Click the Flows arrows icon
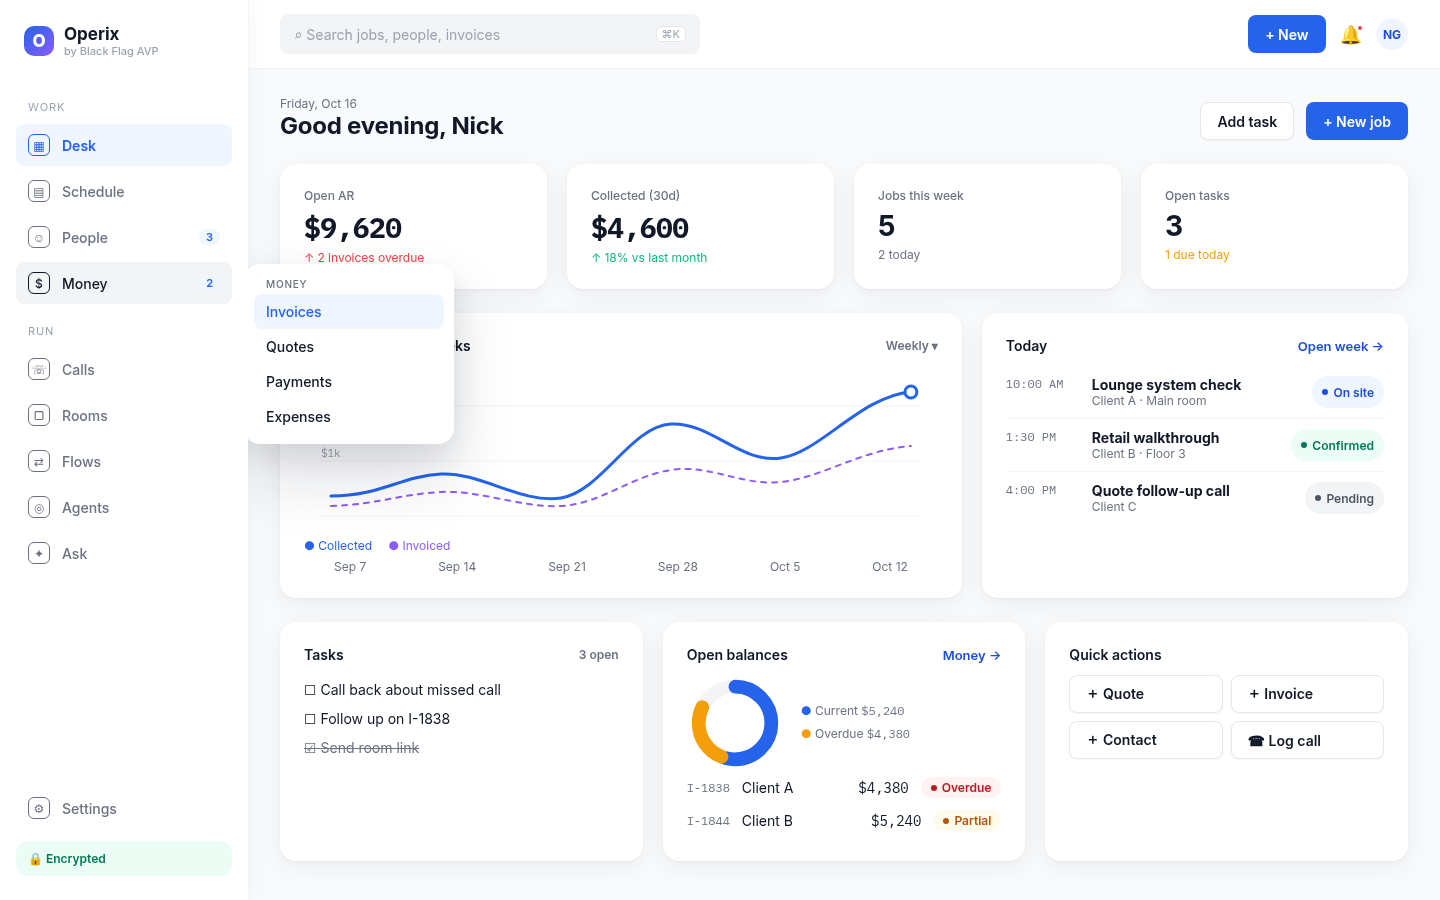The image size is (1440, 900). 39,462
